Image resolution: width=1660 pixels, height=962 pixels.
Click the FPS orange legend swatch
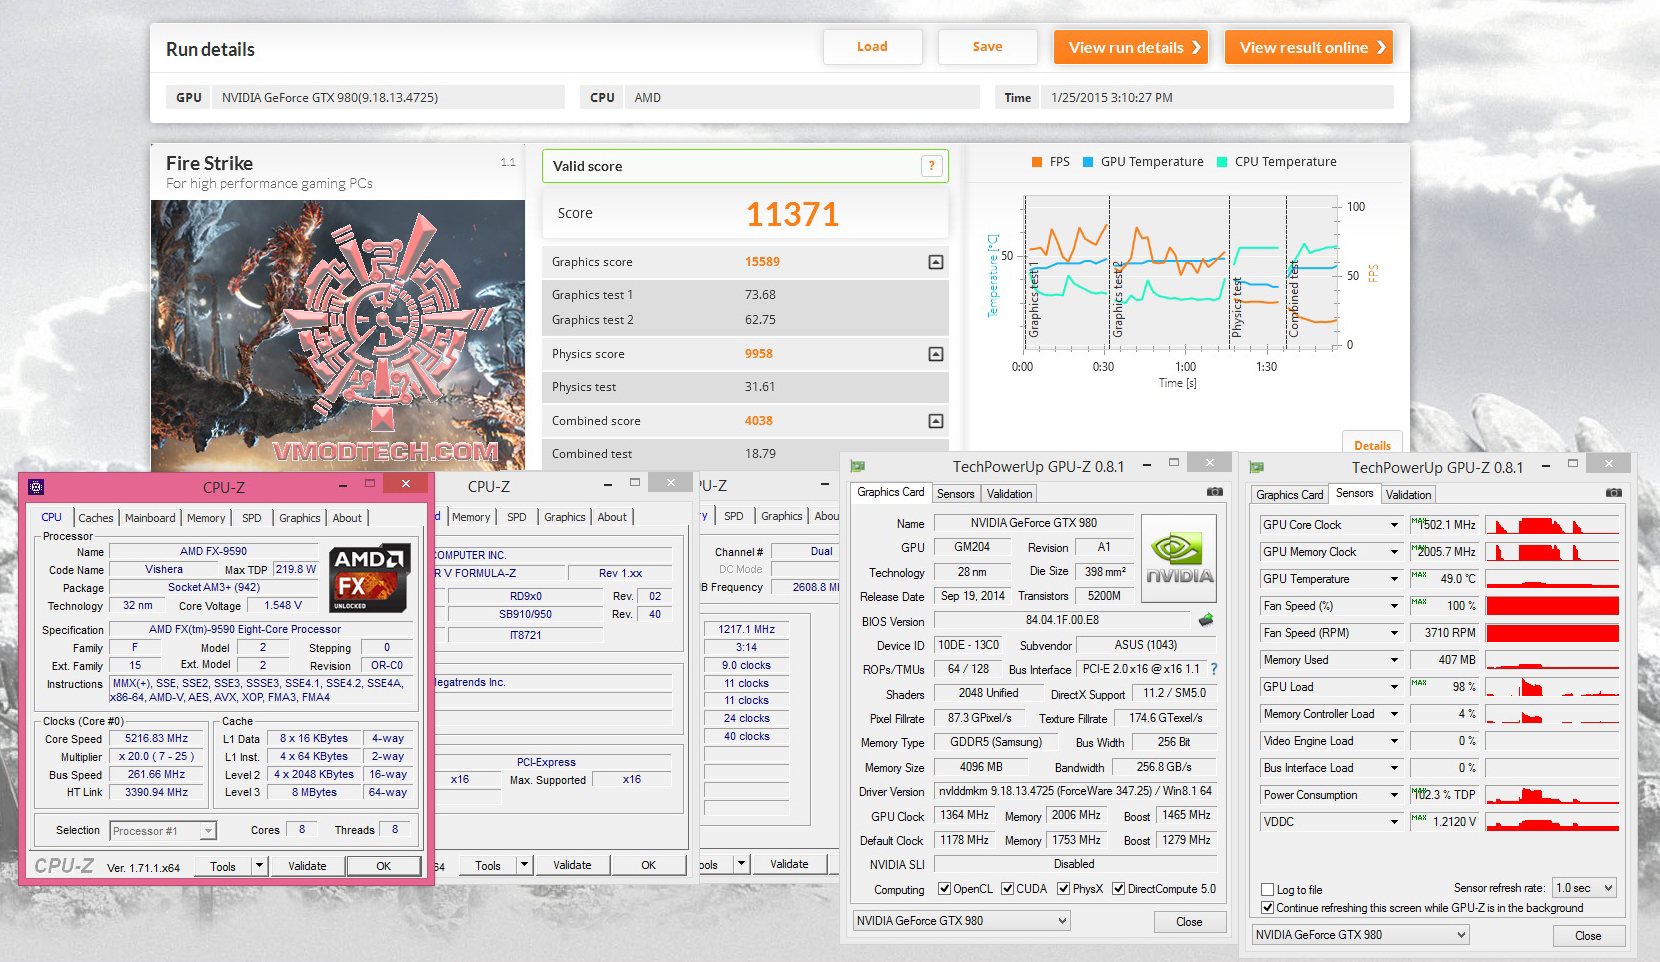pos(1037,162)
